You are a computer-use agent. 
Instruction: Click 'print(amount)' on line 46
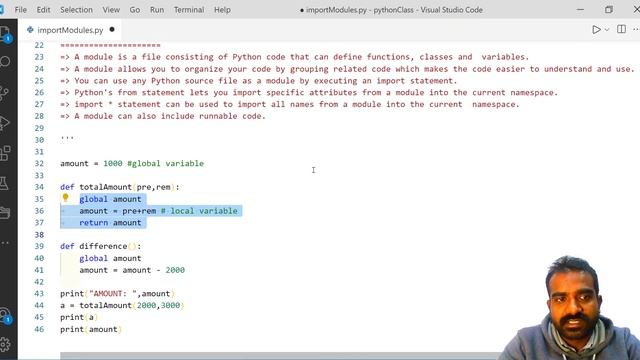[x=91, y=329]
